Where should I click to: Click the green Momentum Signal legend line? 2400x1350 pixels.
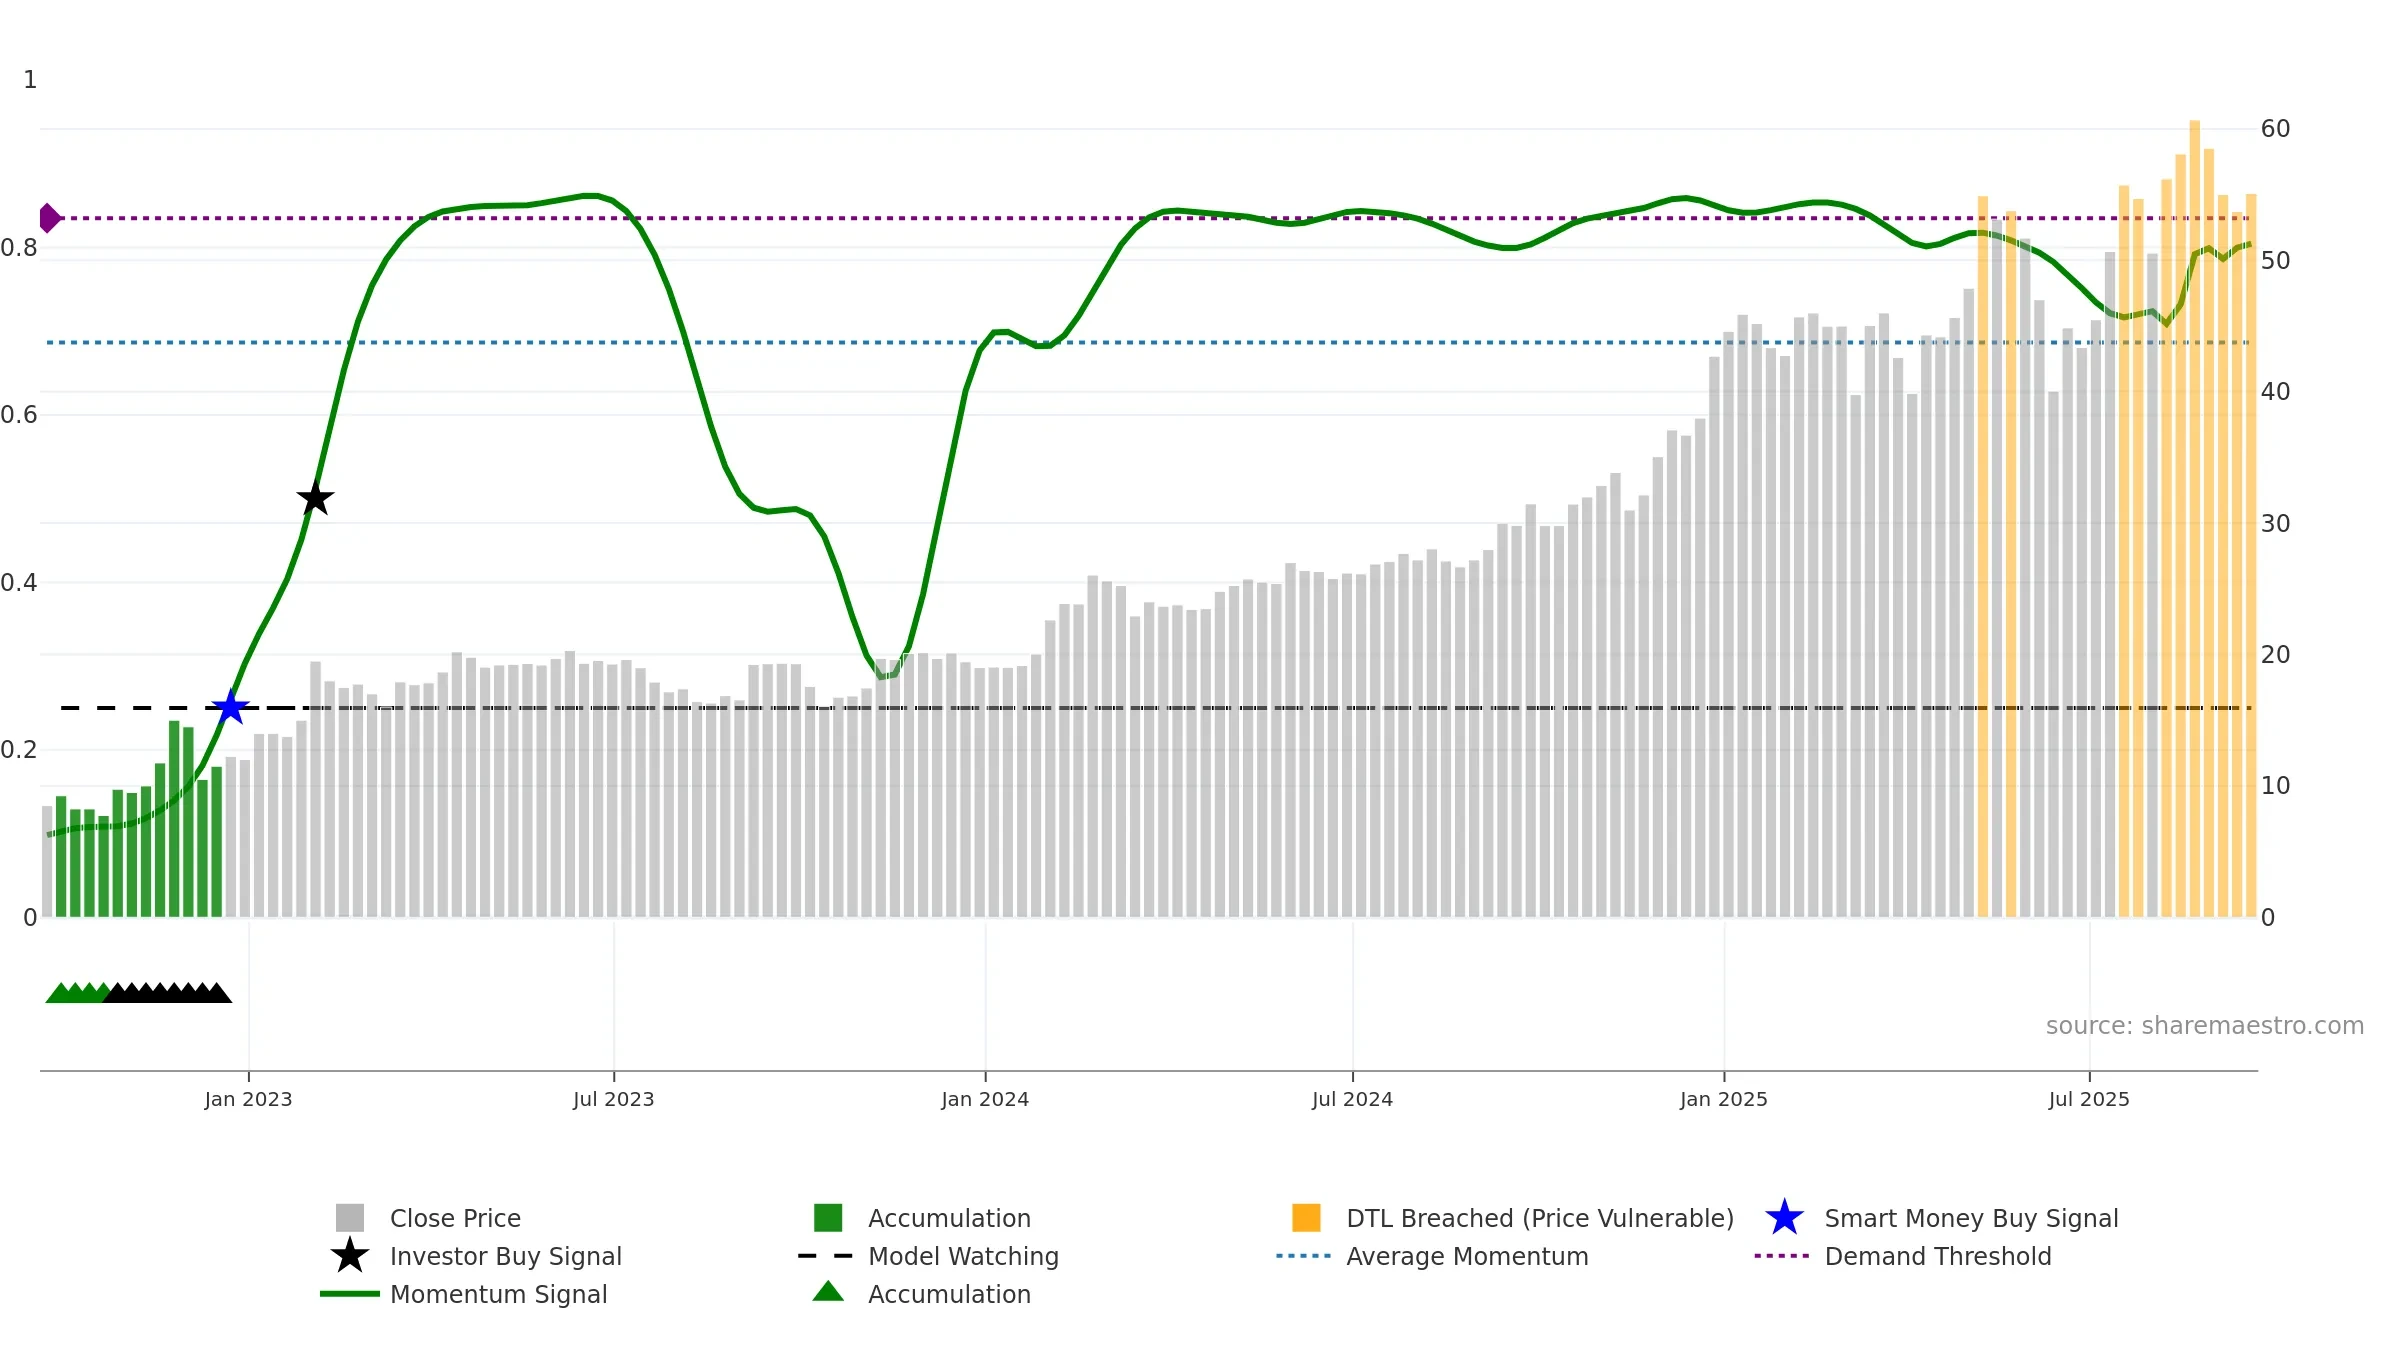(x=350, y=1294)
